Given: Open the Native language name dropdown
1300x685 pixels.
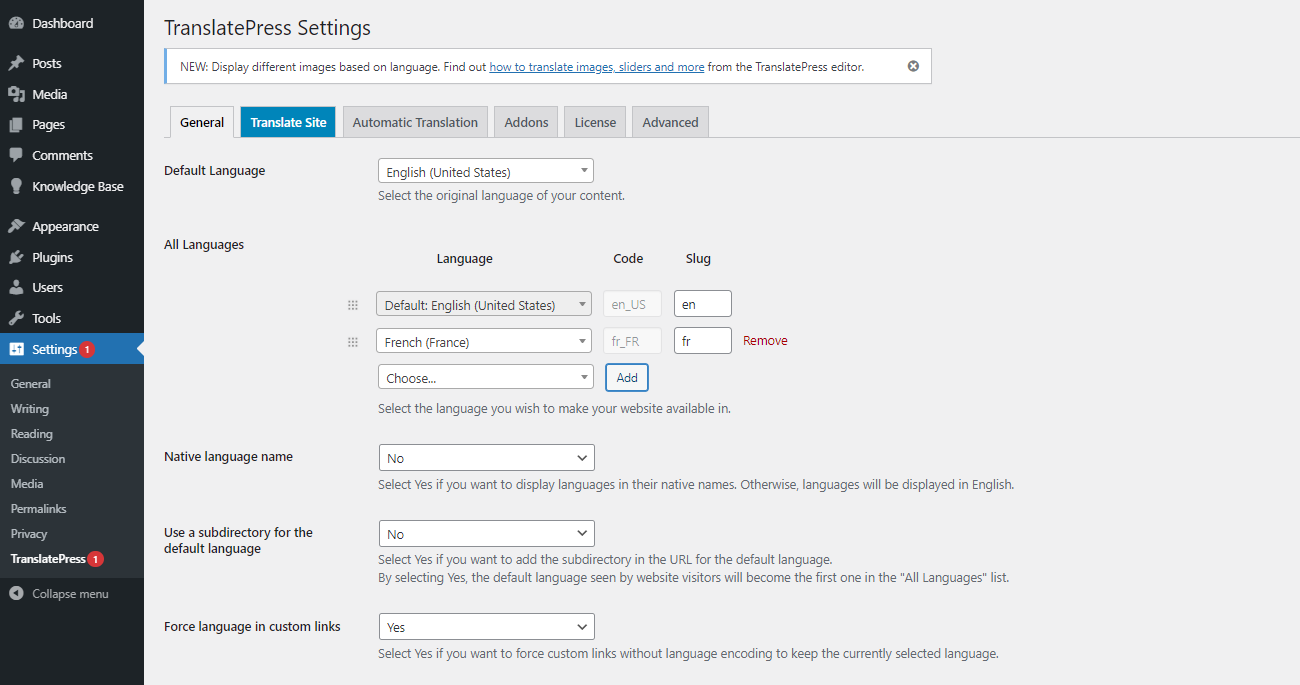Looking at the screenshot, I should pyautogui.click(x=487, y=457).
